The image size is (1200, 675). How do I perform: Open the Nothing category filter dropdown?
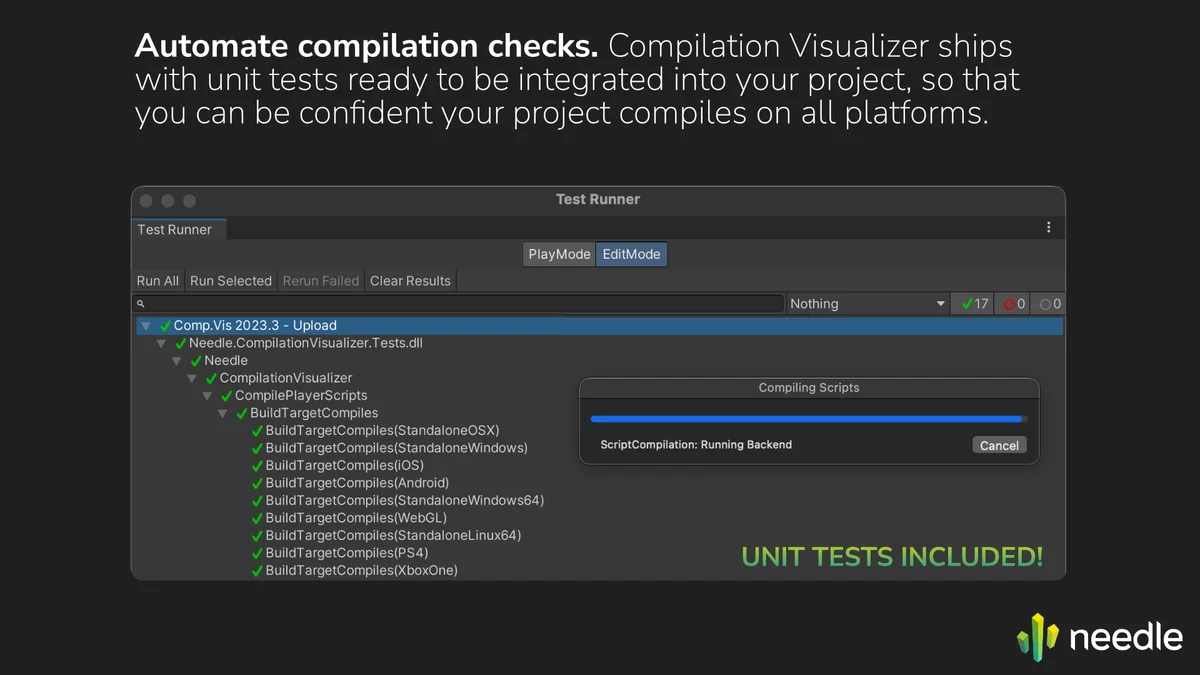point(867,304)
